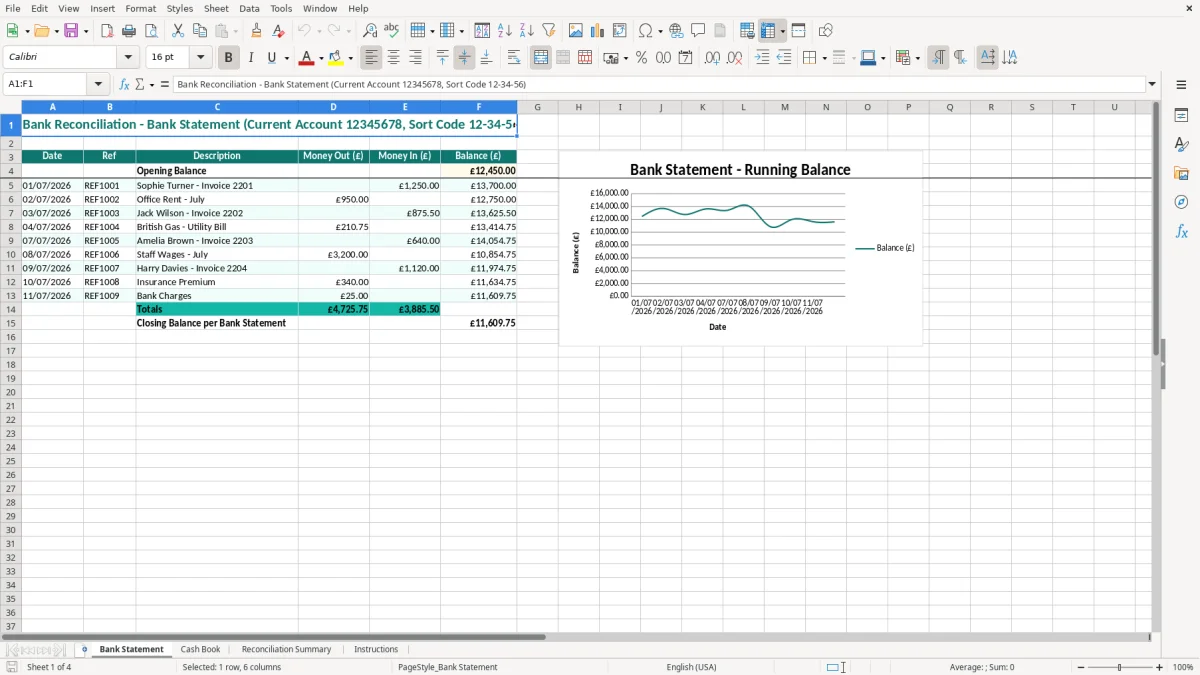1200x675 pixels.
Task: Open the sidebar Properties deck
Action: coord(1181,116)
